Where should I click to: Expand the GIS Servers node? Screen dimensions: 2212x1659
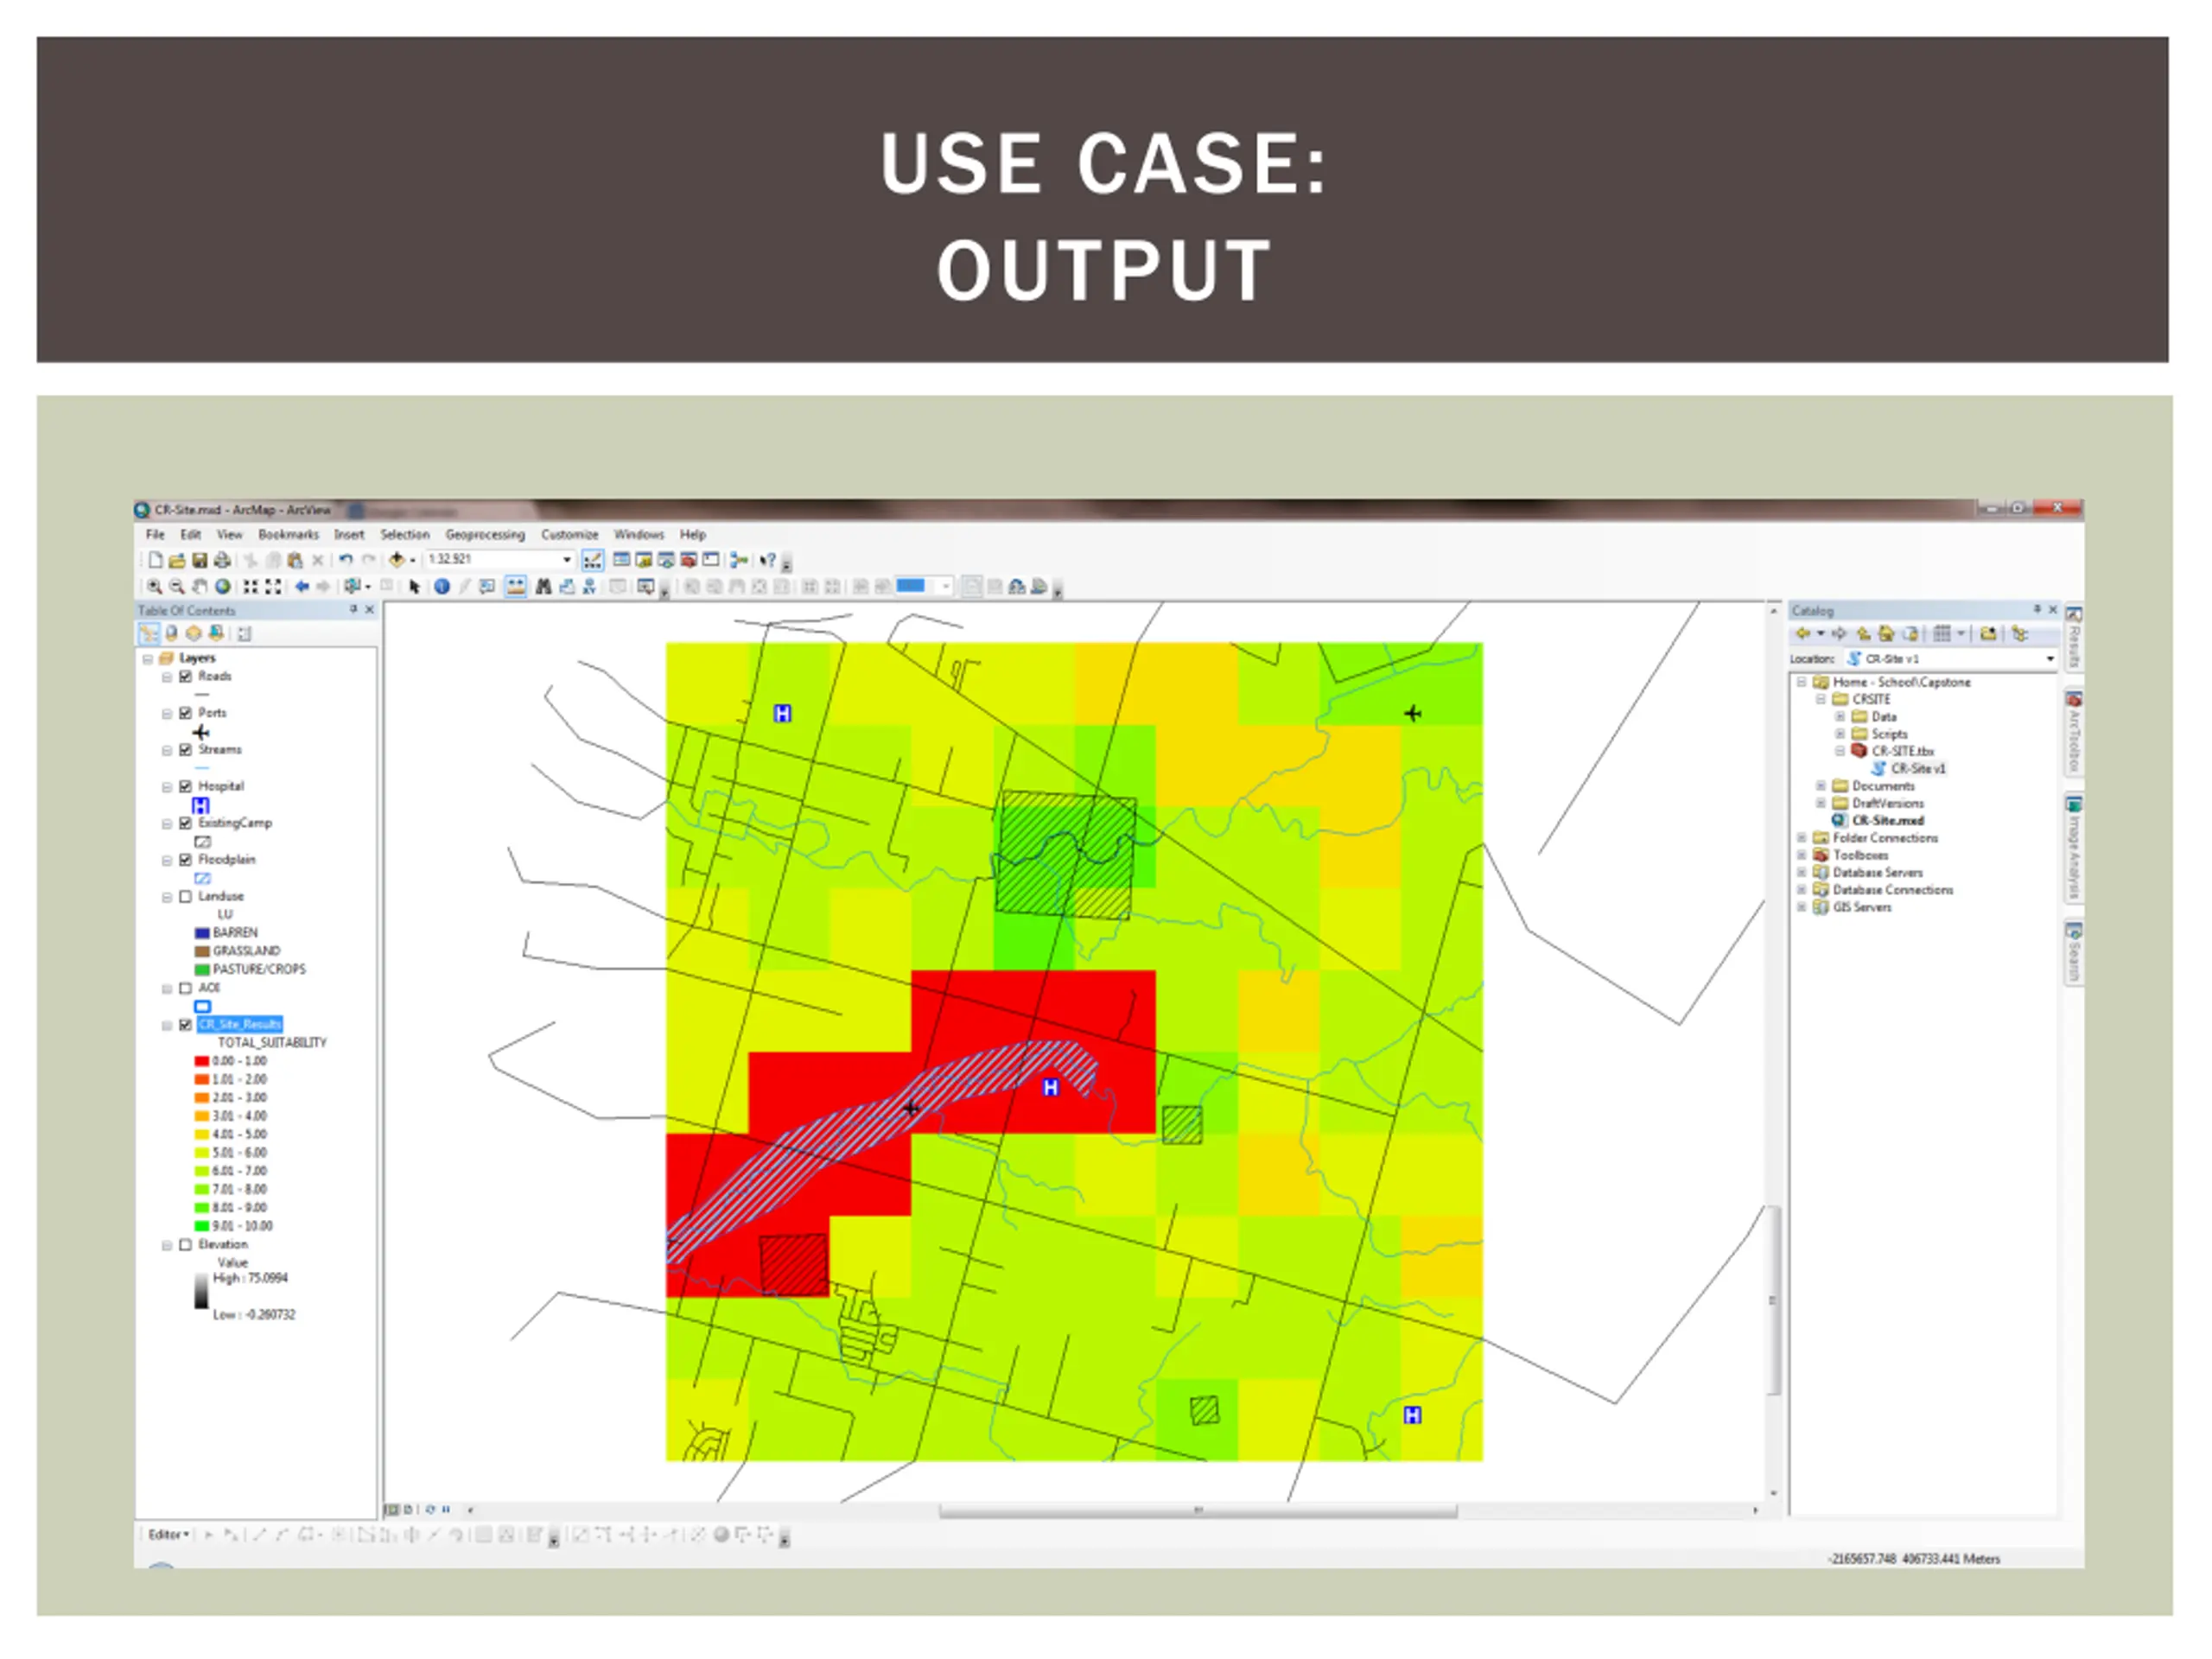(x=1802, y=907)
